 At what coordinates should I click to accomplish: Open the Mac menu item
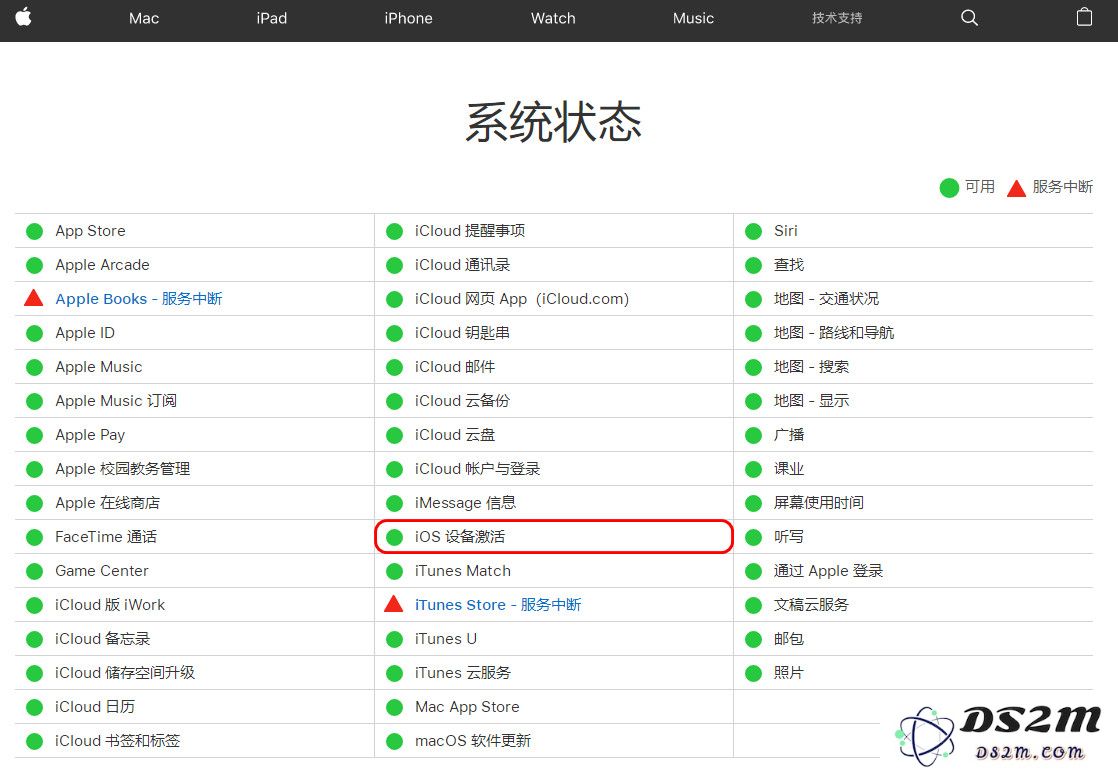click(143, 18)
